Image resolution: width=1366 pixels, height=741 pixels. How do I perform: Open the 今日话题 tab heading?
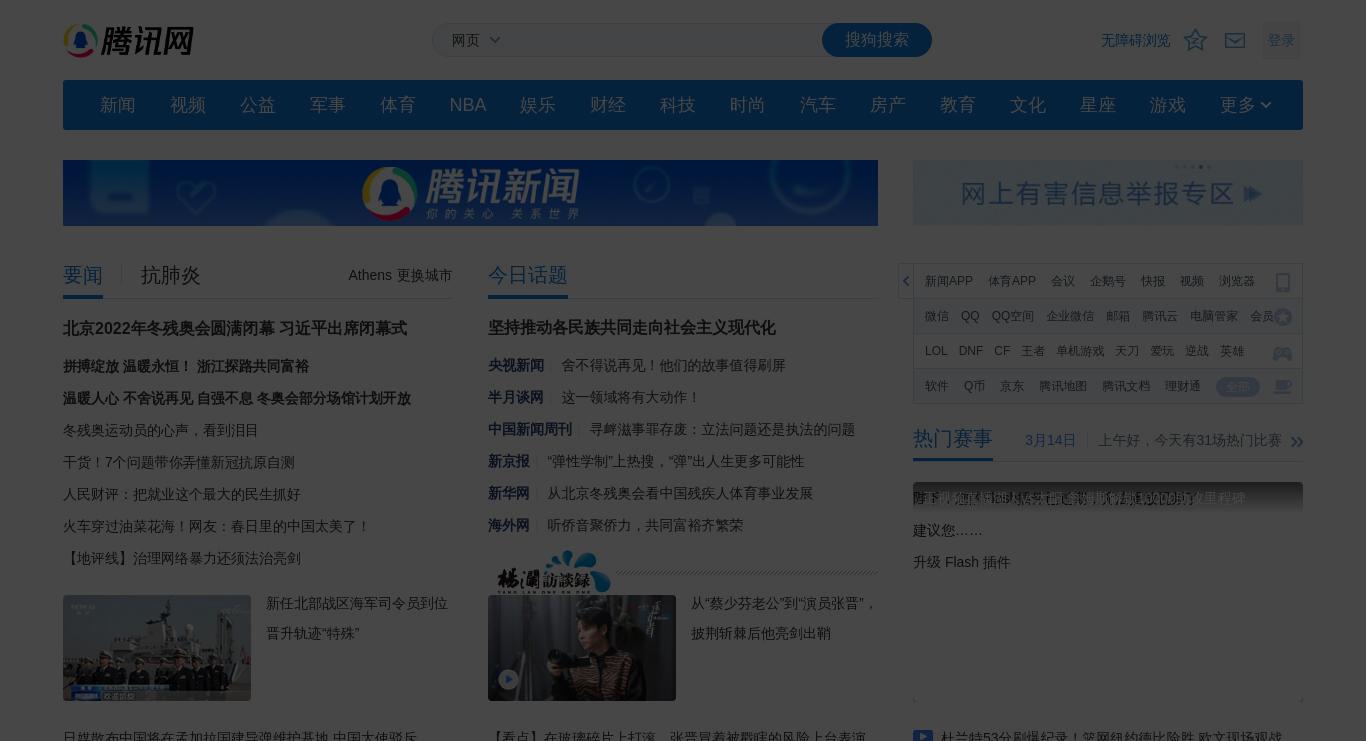528,275
